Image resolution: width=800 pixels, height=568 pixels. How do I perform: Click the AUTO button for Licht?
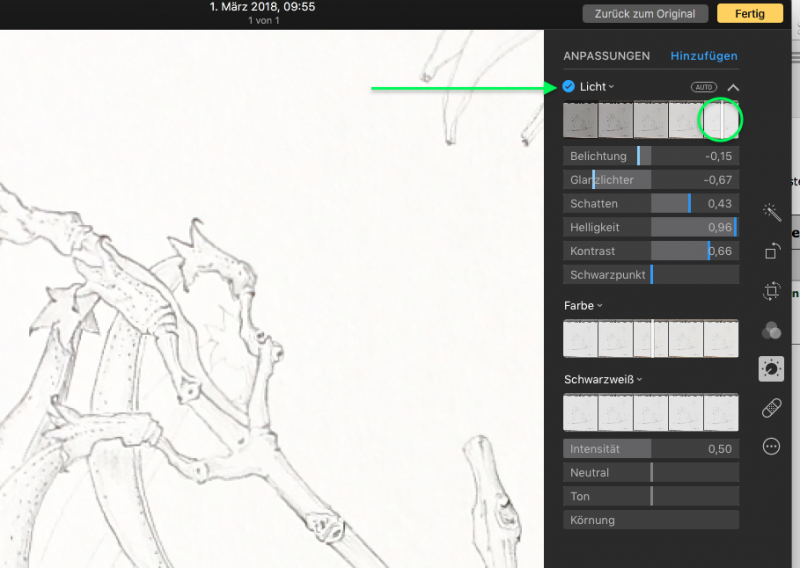point(704,87)
